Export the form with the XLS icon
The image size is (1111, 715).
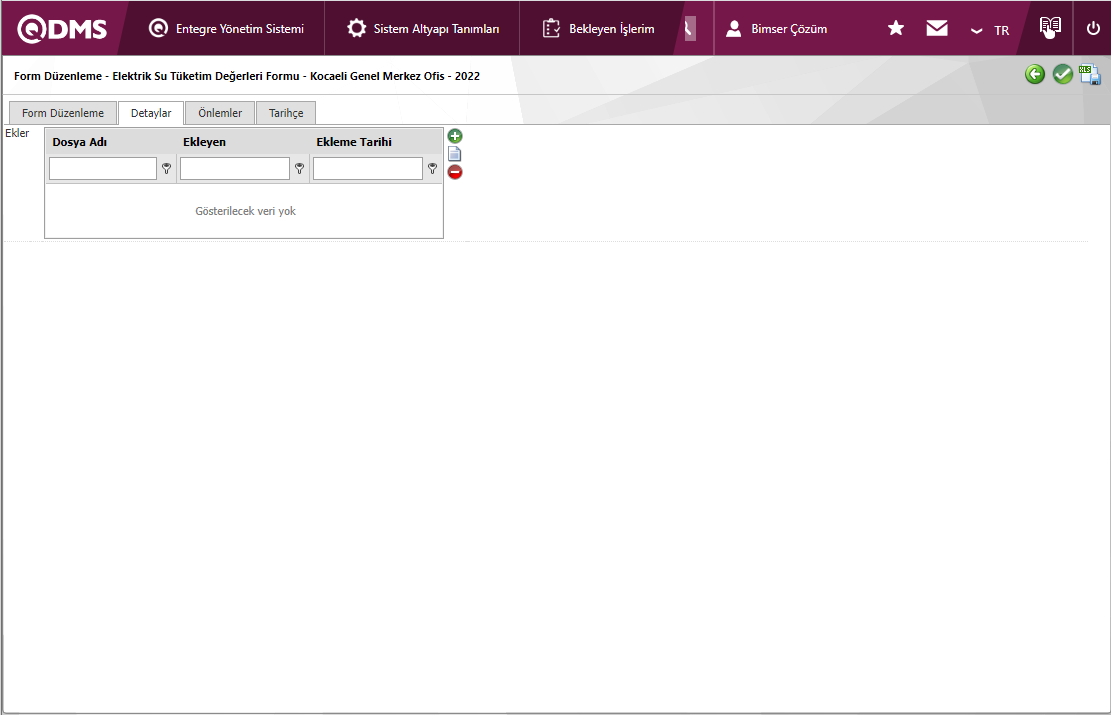1090,75
